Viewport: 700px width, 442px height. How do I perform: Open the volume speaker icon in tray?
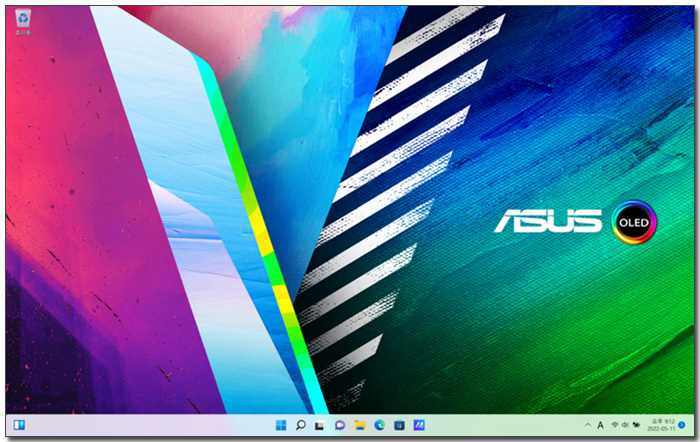coord(625,425)
